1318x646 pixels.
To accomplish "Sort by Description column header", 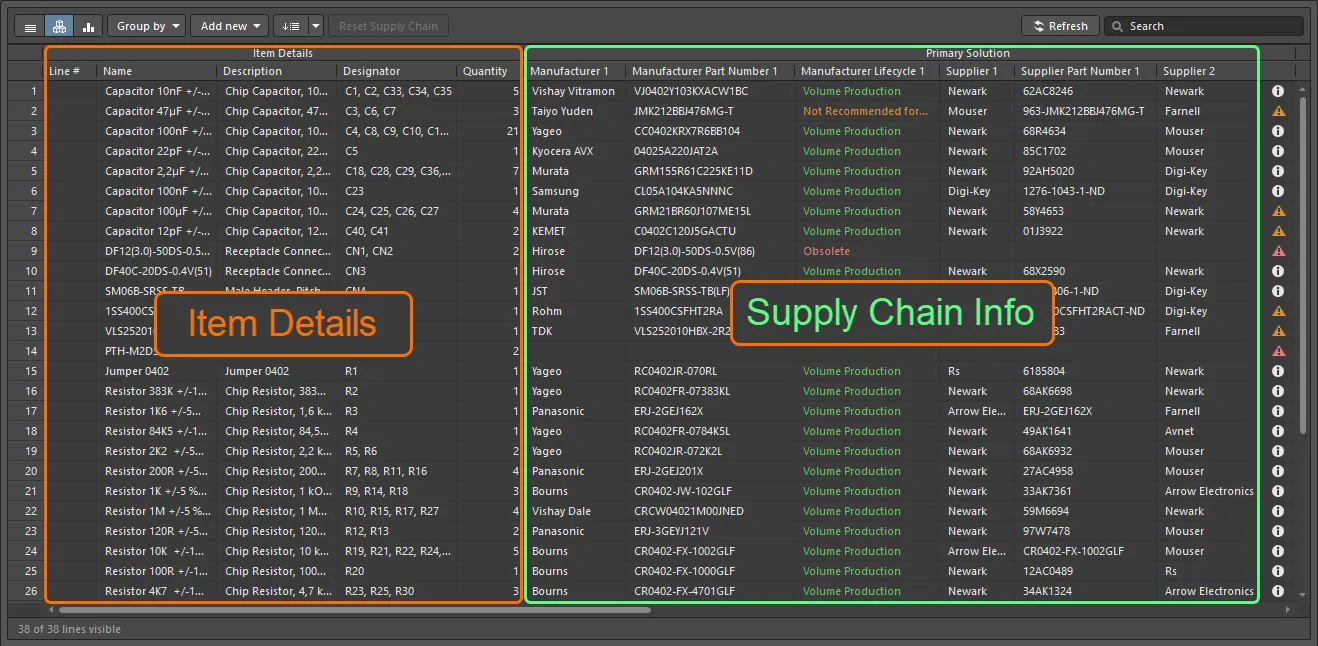I will coord(277,71).
